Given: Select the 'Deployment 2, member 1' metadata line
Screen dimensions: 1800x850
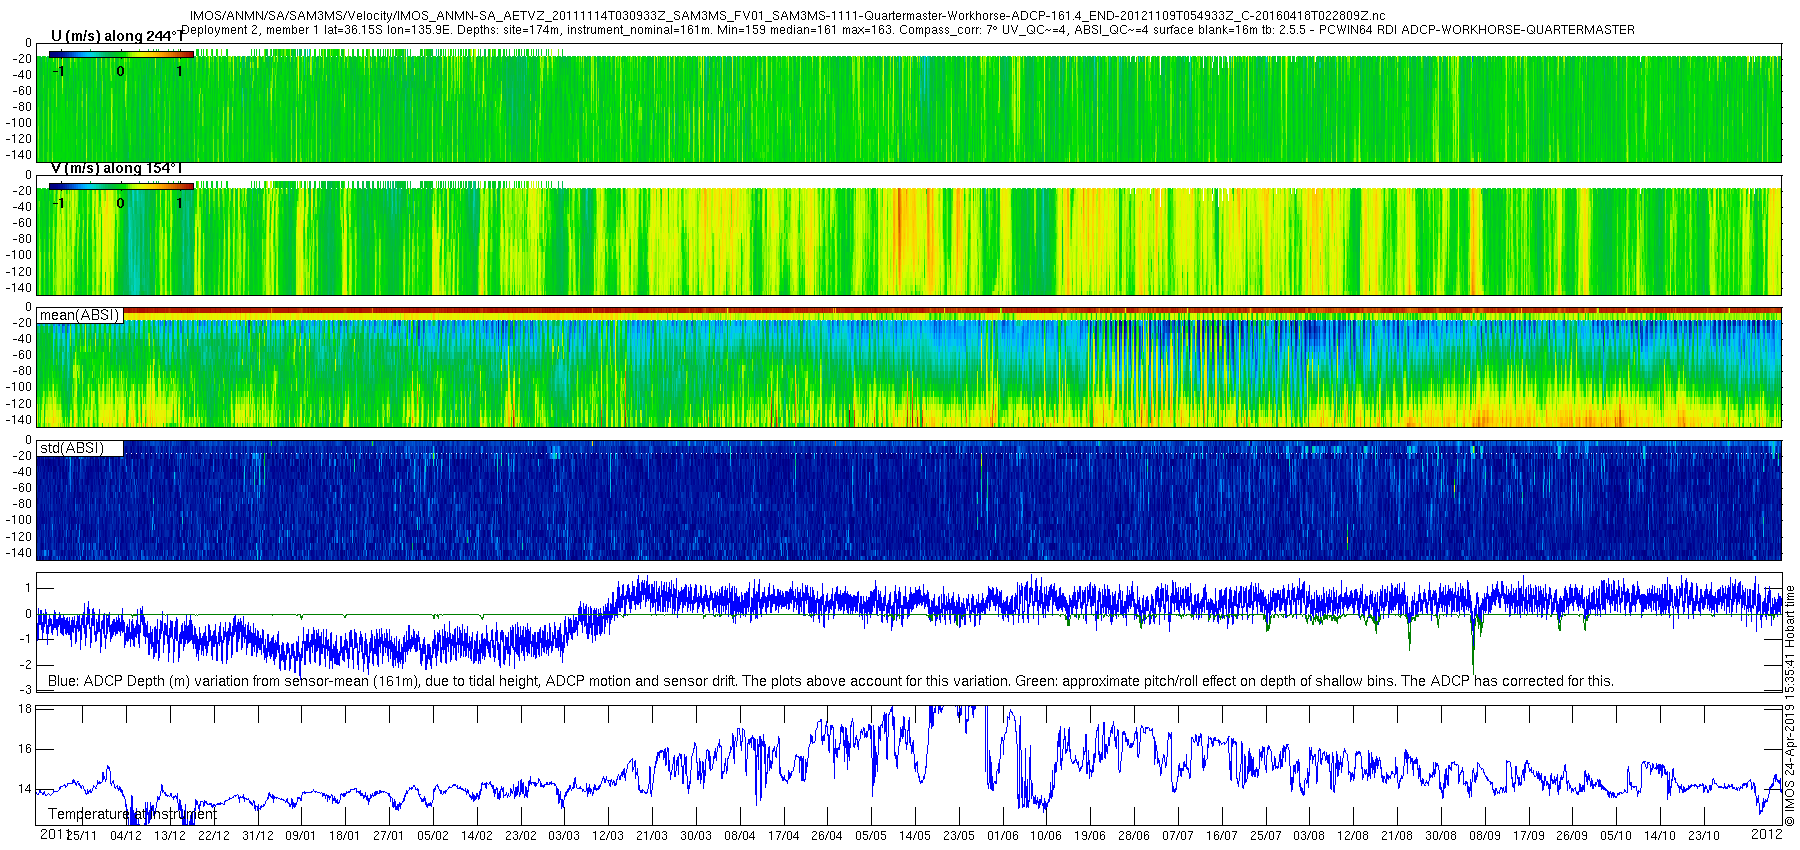Looking at the screenshot, I should 908,30.
